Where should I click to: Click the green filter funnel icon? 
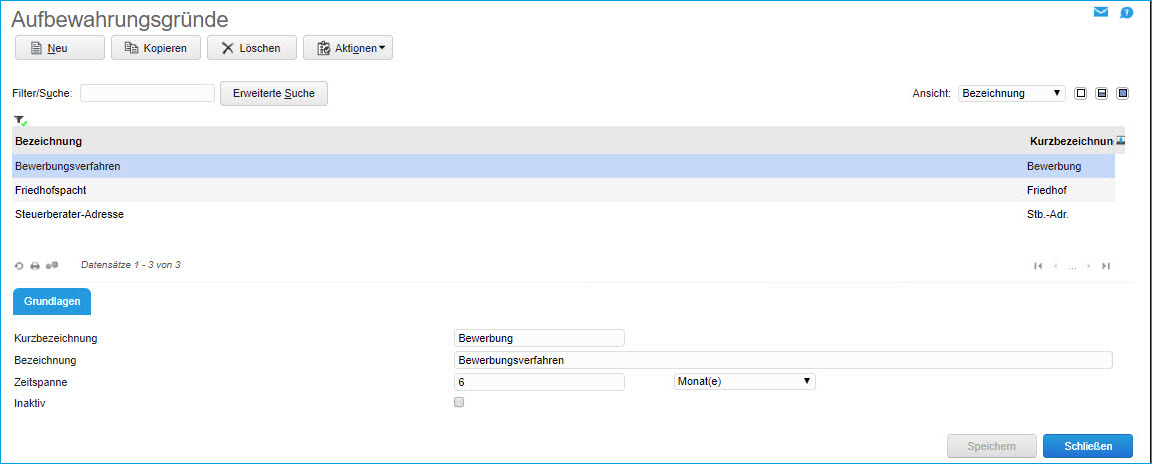point(21,120)
